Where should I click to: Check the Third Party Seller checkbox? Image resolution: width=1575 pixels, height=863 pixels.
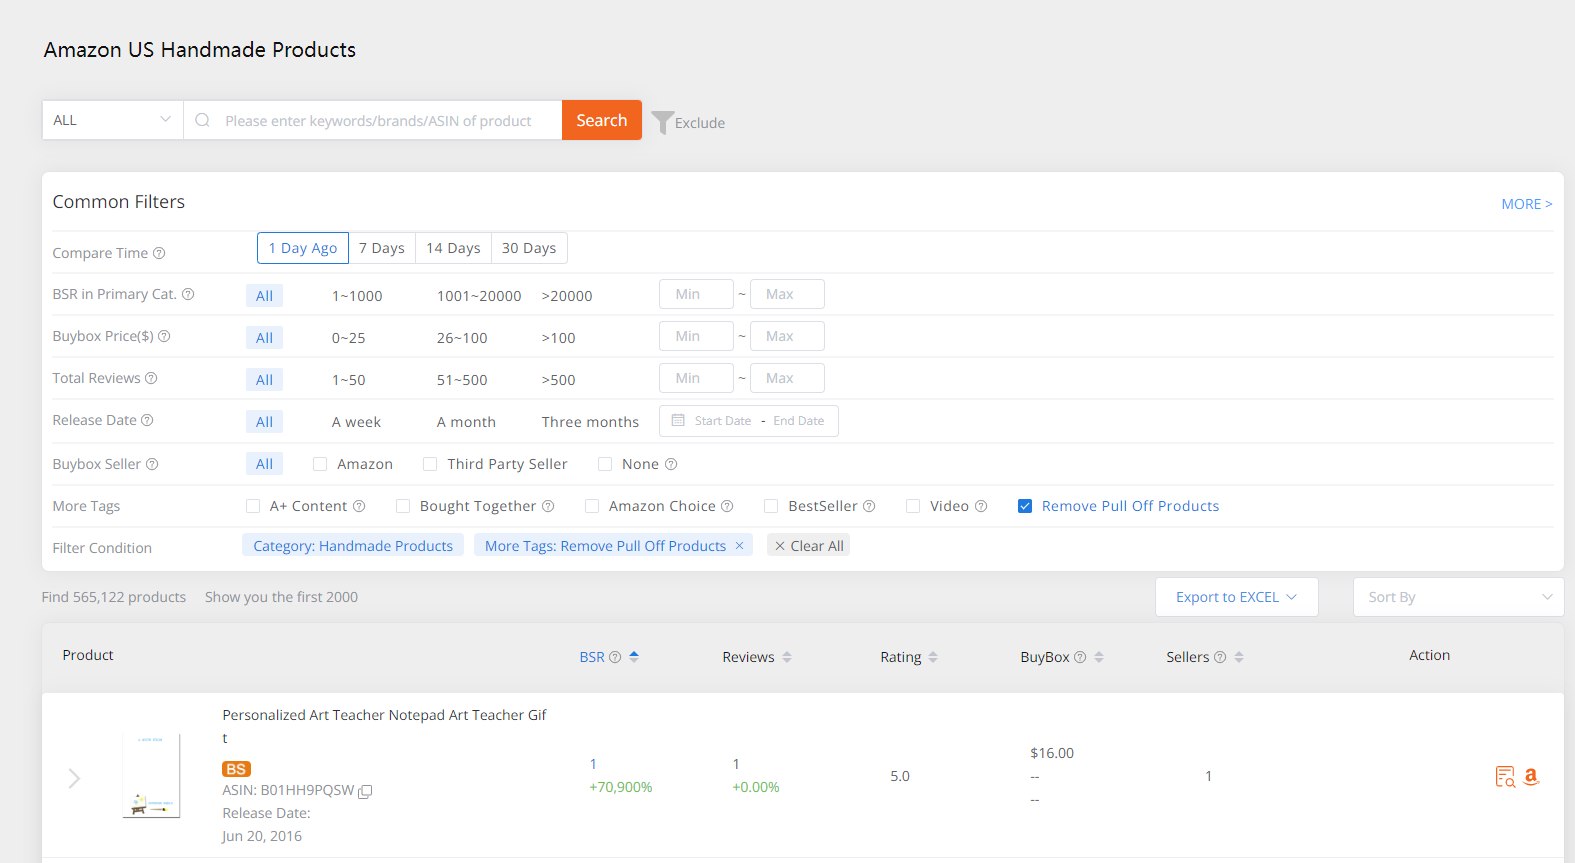430,464
